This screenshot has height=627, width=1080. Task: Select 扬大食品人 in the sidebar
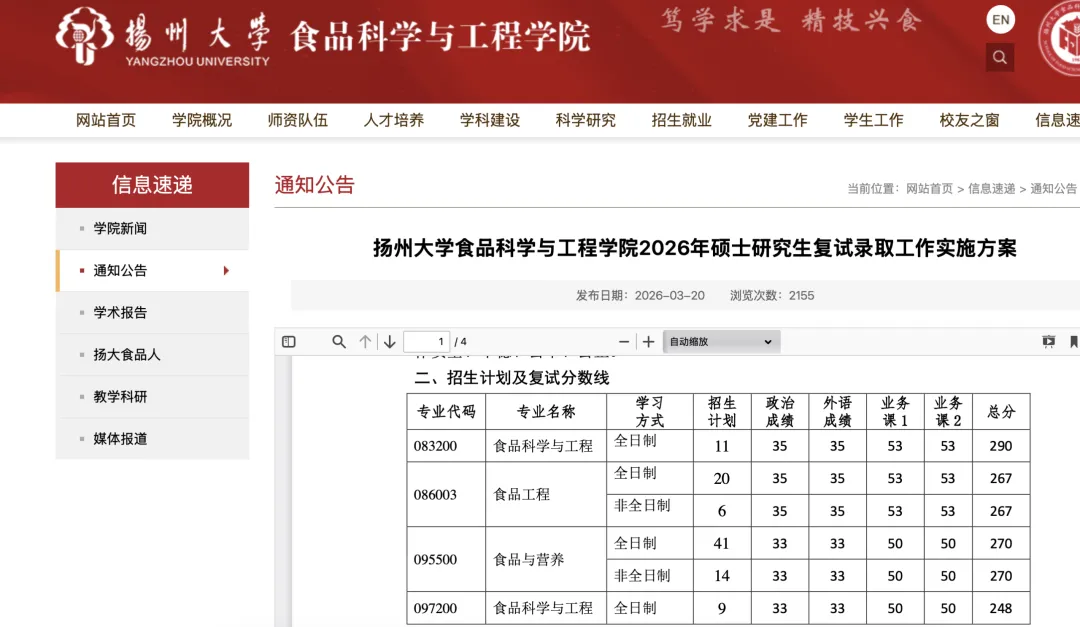point(152,355)
